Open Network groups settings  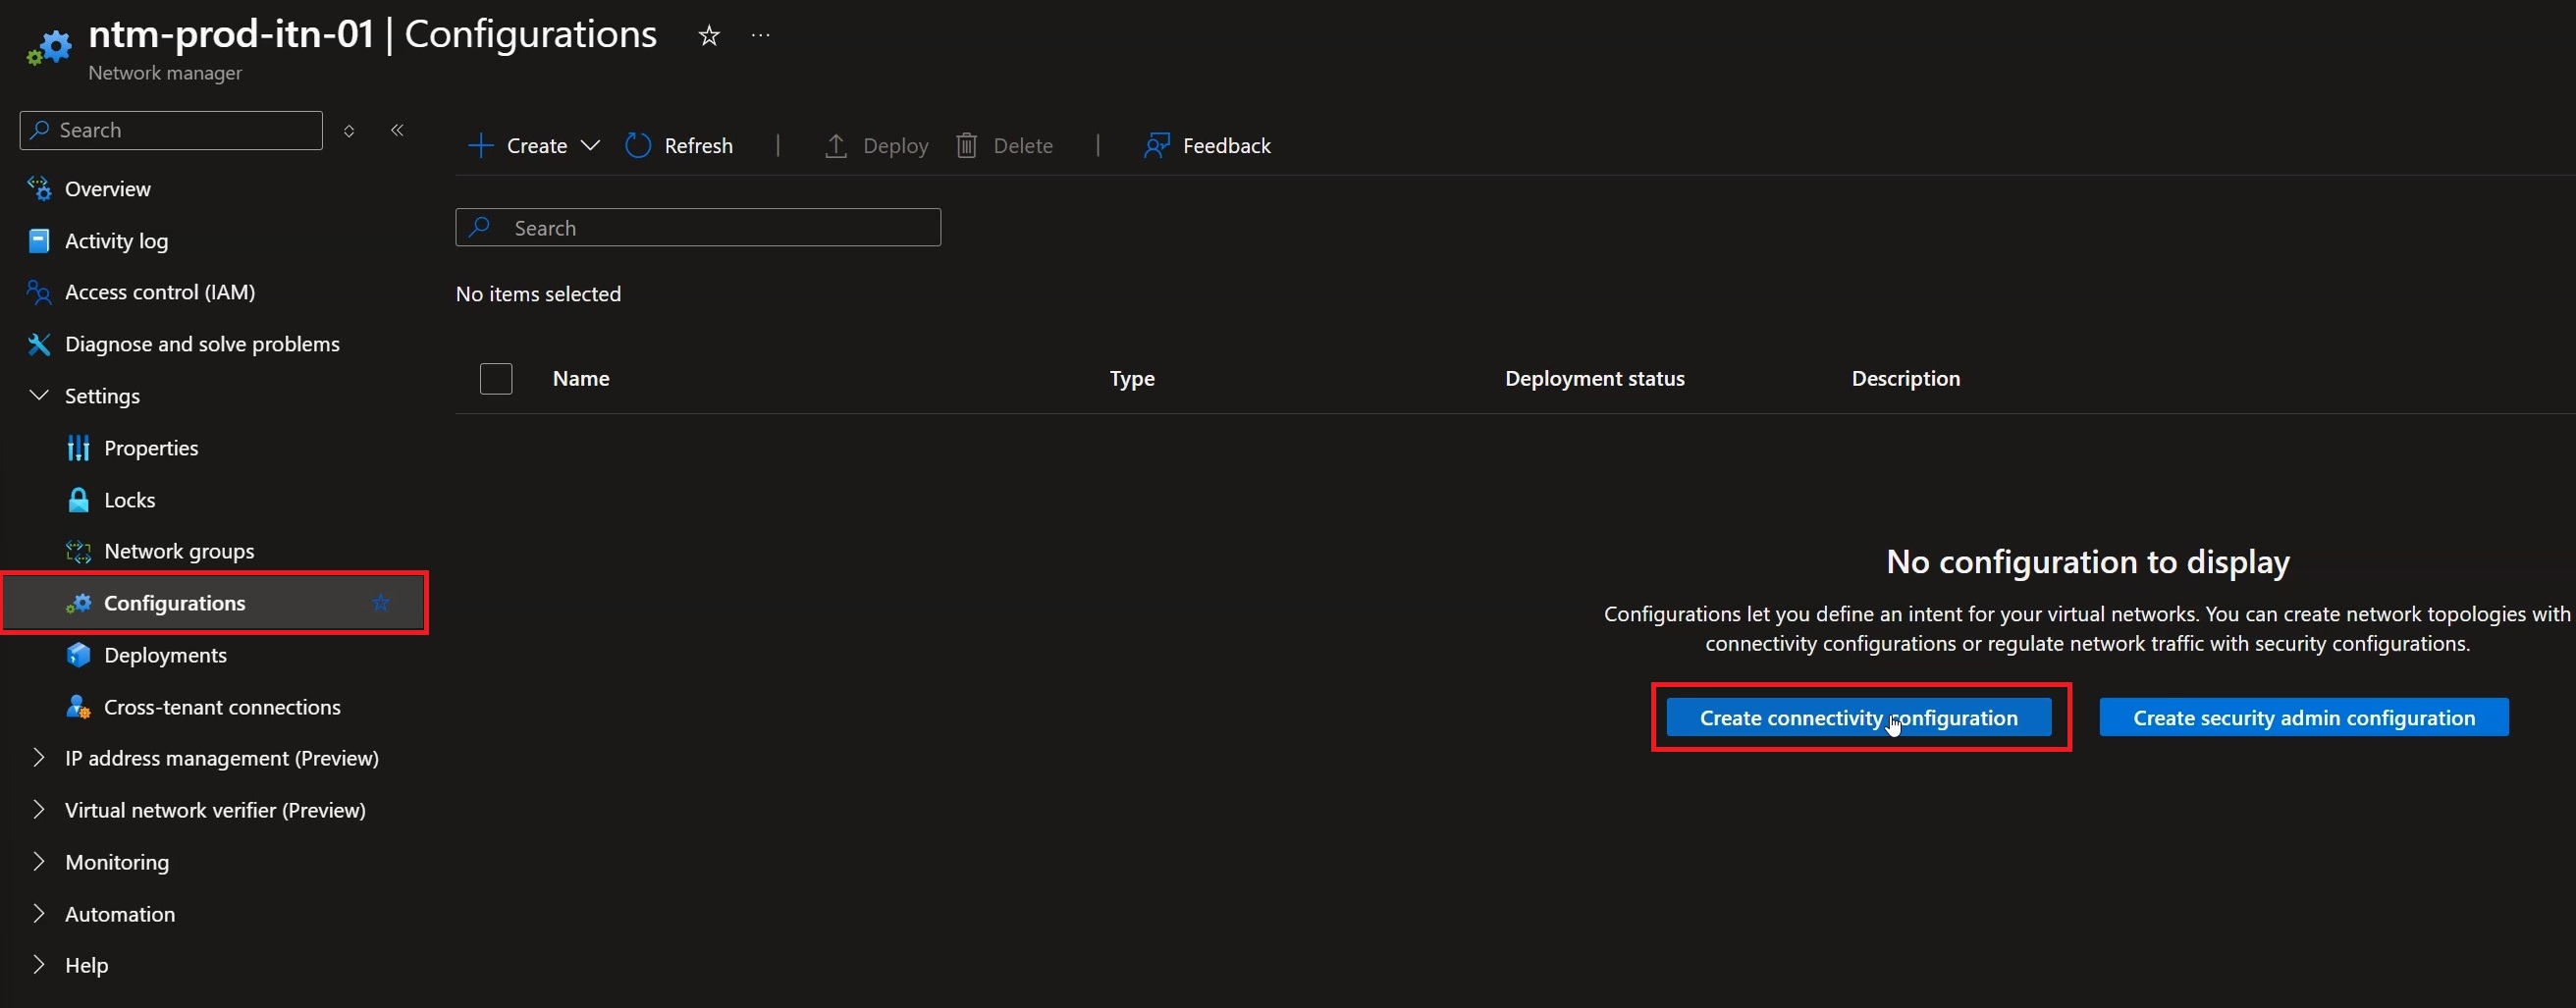(179, 552)
